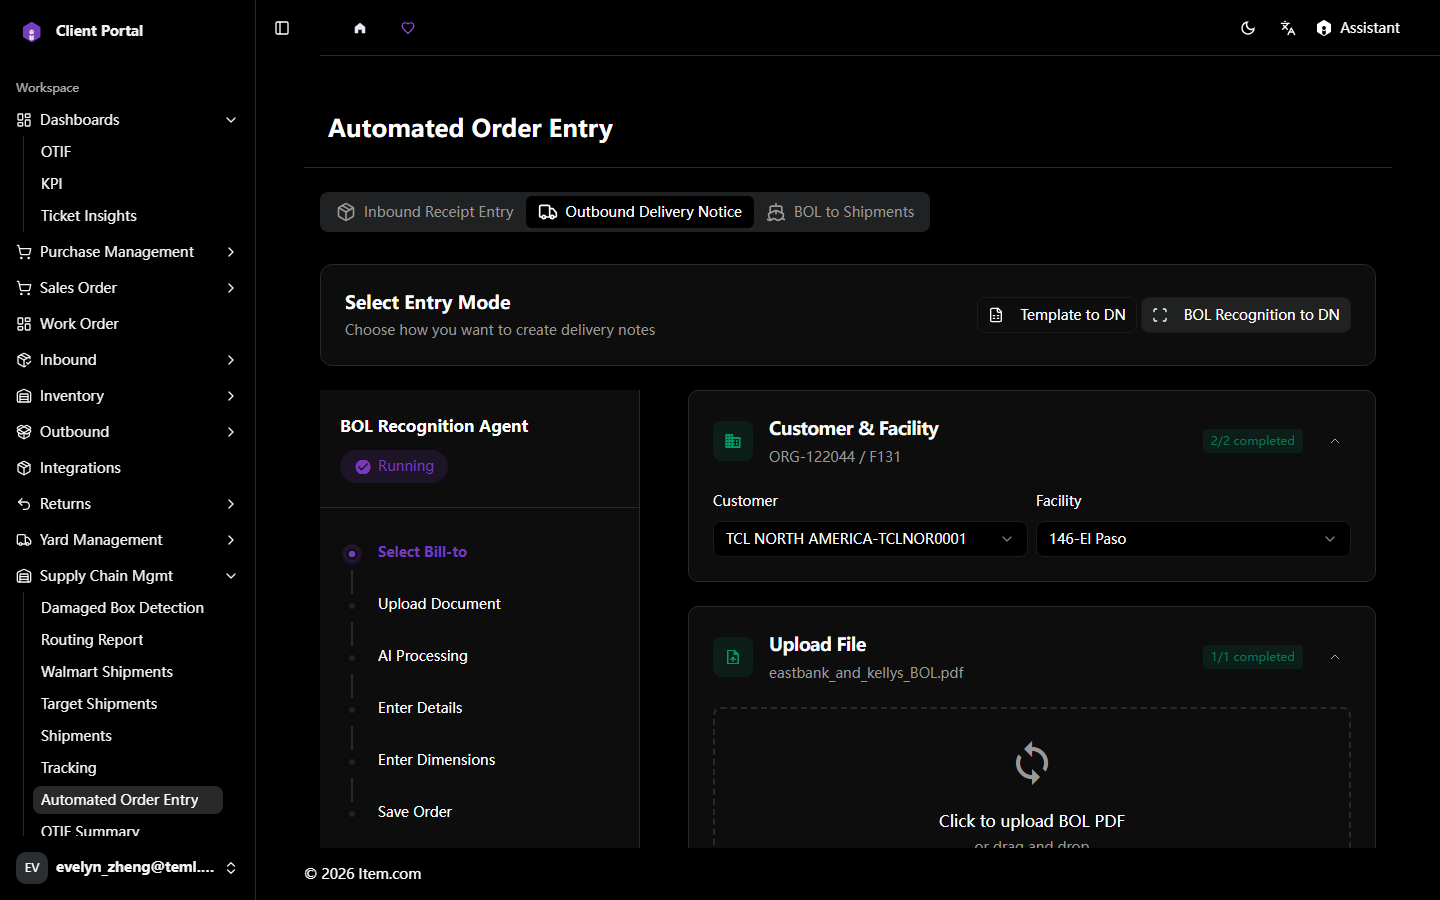Open the language translate icon
The height and width of the screenshot is (900, 1440).
1288,28
